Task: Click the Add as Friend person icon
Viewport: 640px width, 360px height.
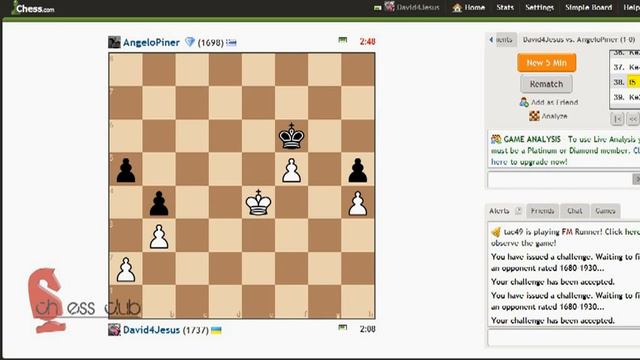Action: pos(524,102)
